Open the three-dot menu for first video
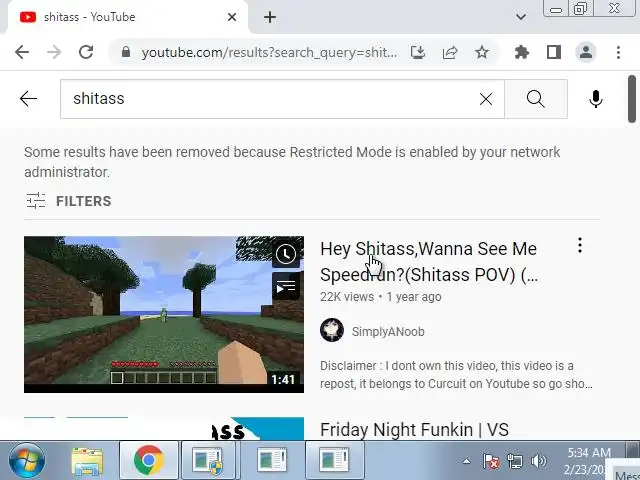This screenshot has height=480, width=640. click(x=580, y=245)
